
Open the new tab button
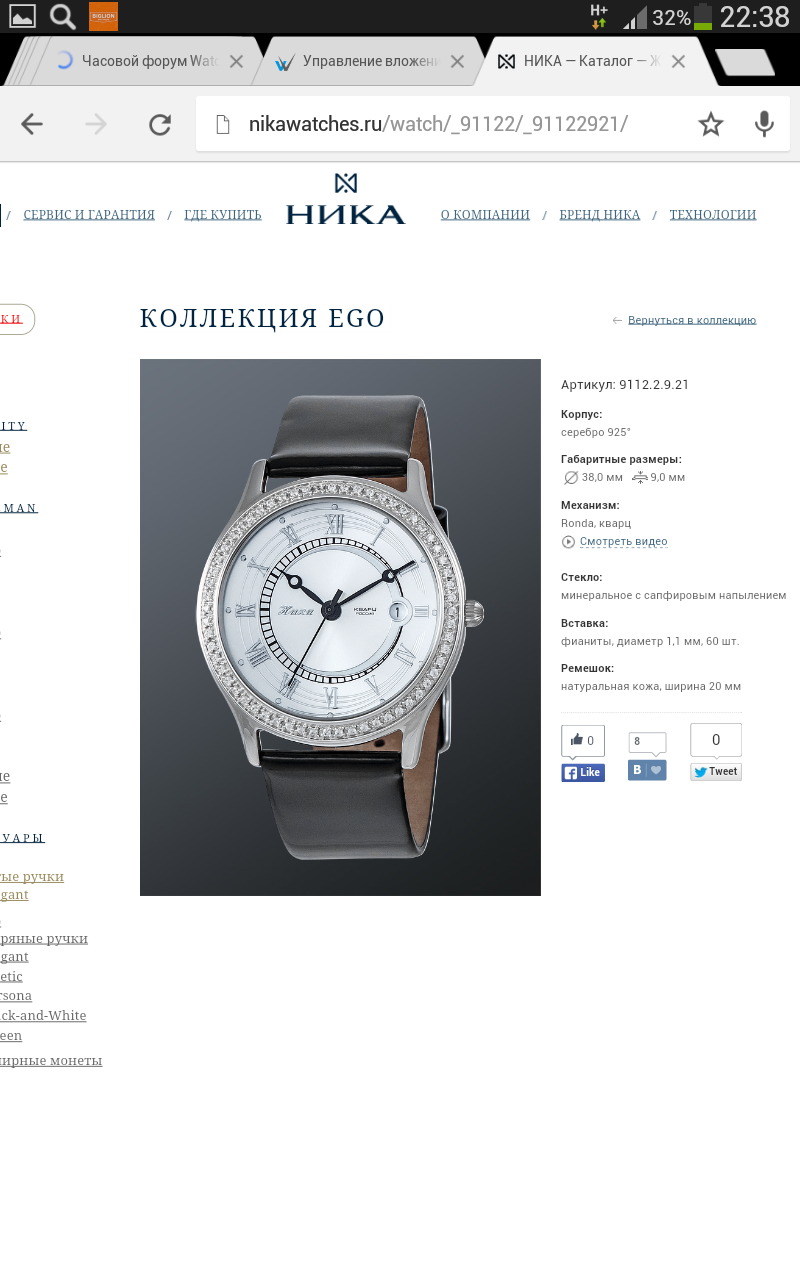746,62
